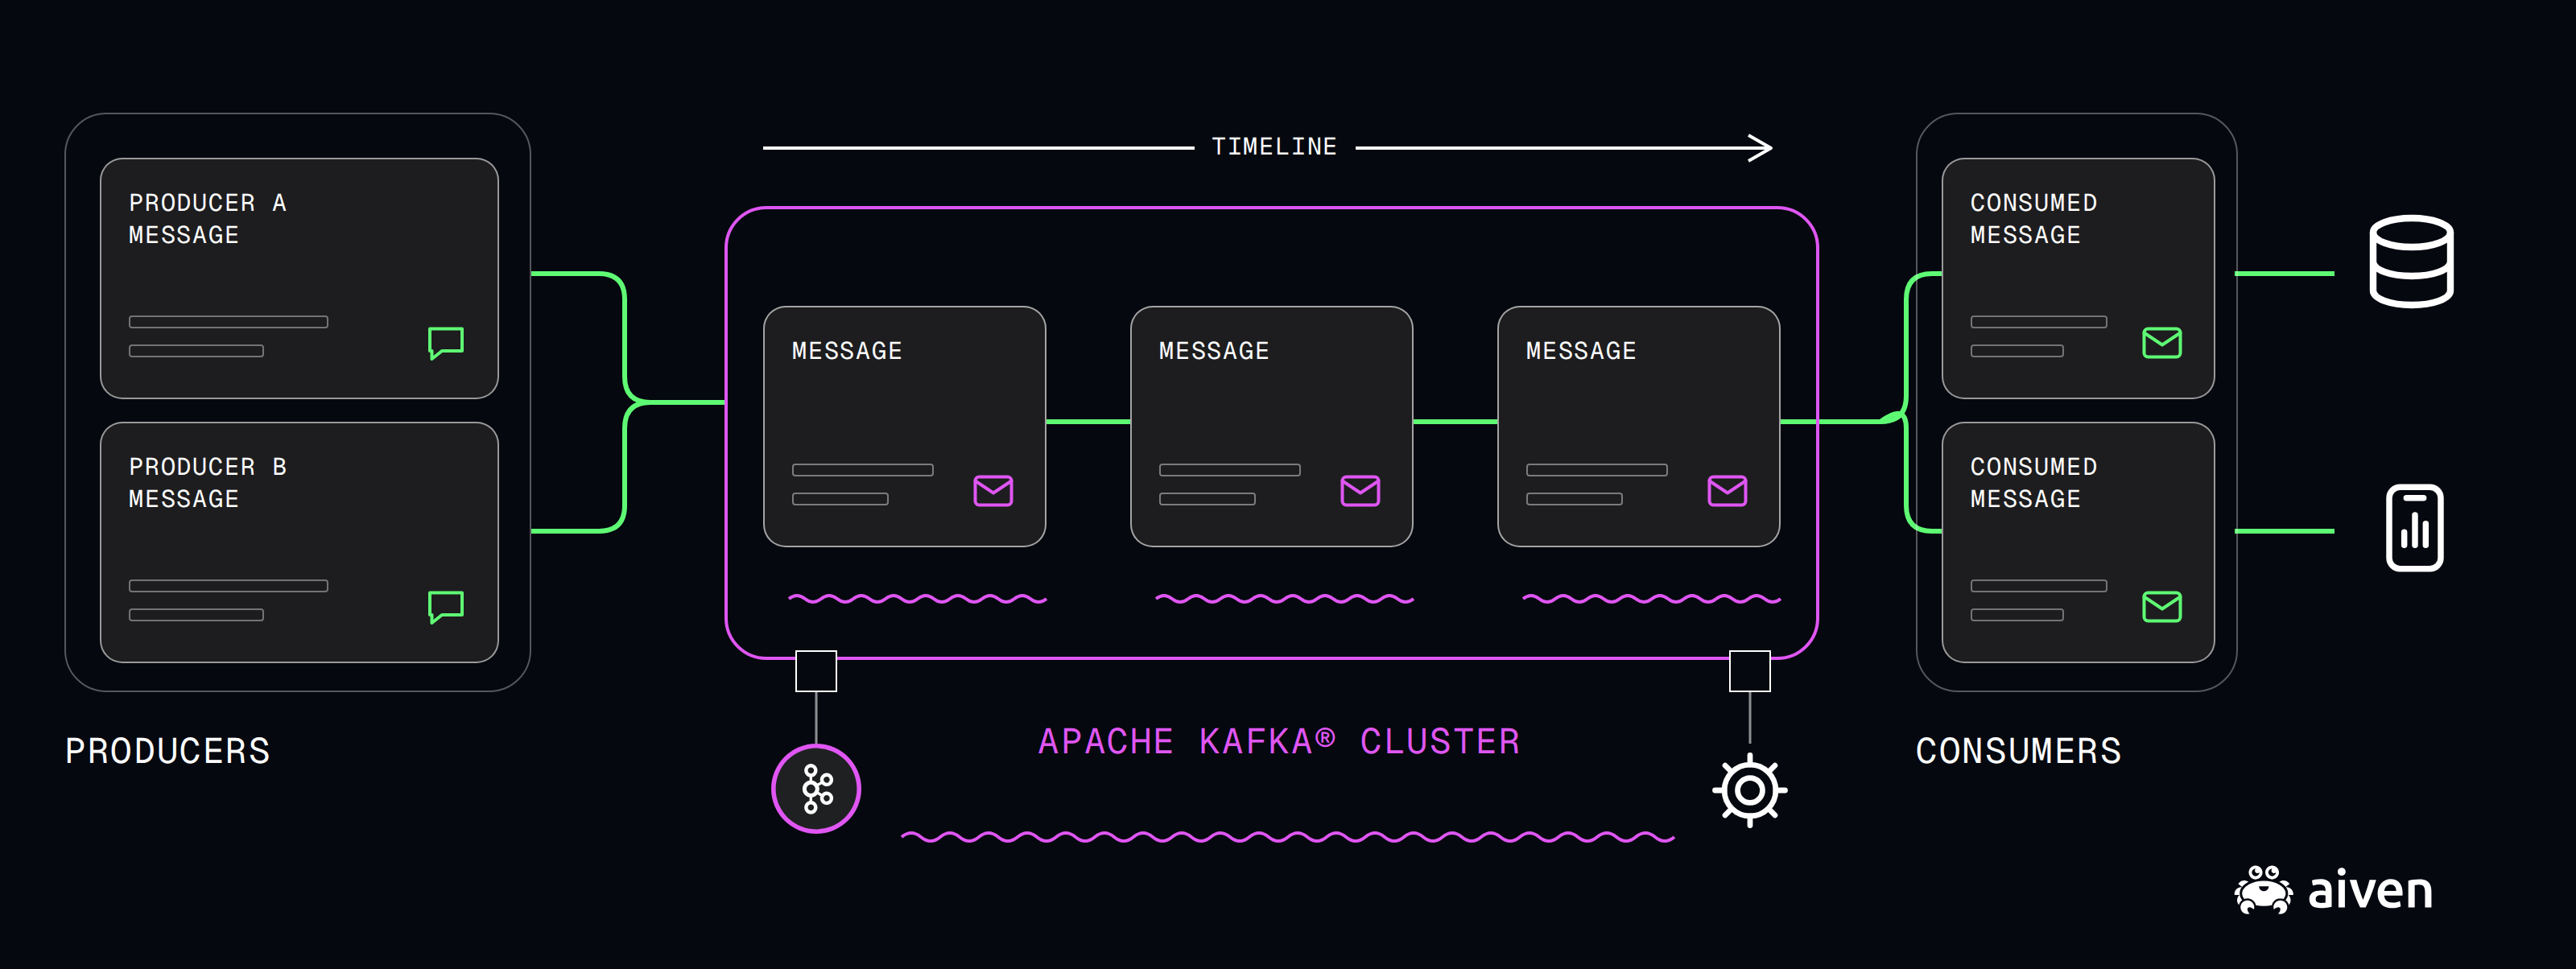Click the top consumed message envelope icon

(2162, 343)
